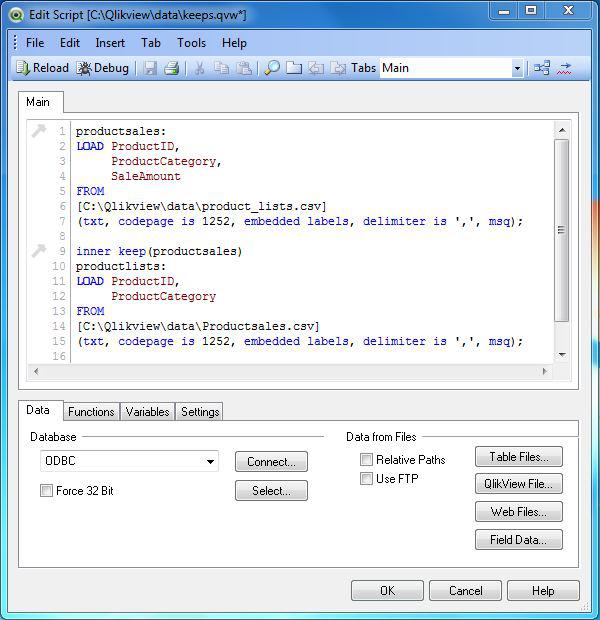This screenshot has width=600, height=620.
Task: Click the Web Files... button
Action: pyautogui.click(x=519, y=512)
